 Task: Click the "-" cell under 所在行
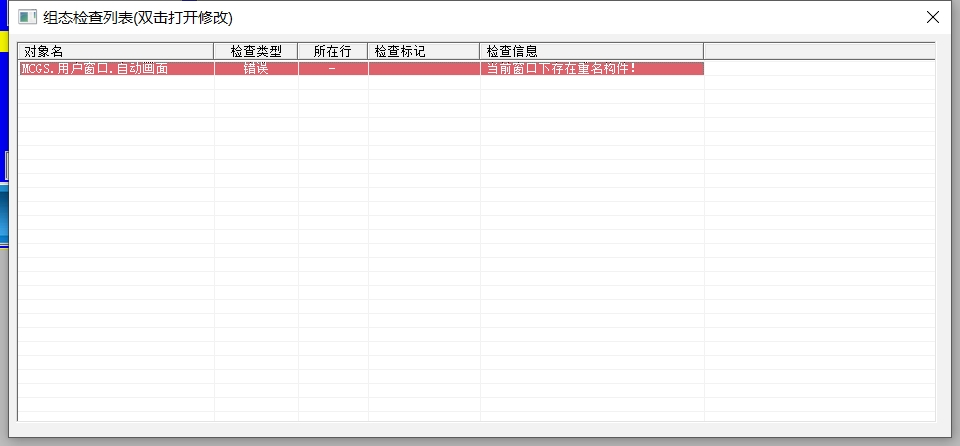click(332, 69)
